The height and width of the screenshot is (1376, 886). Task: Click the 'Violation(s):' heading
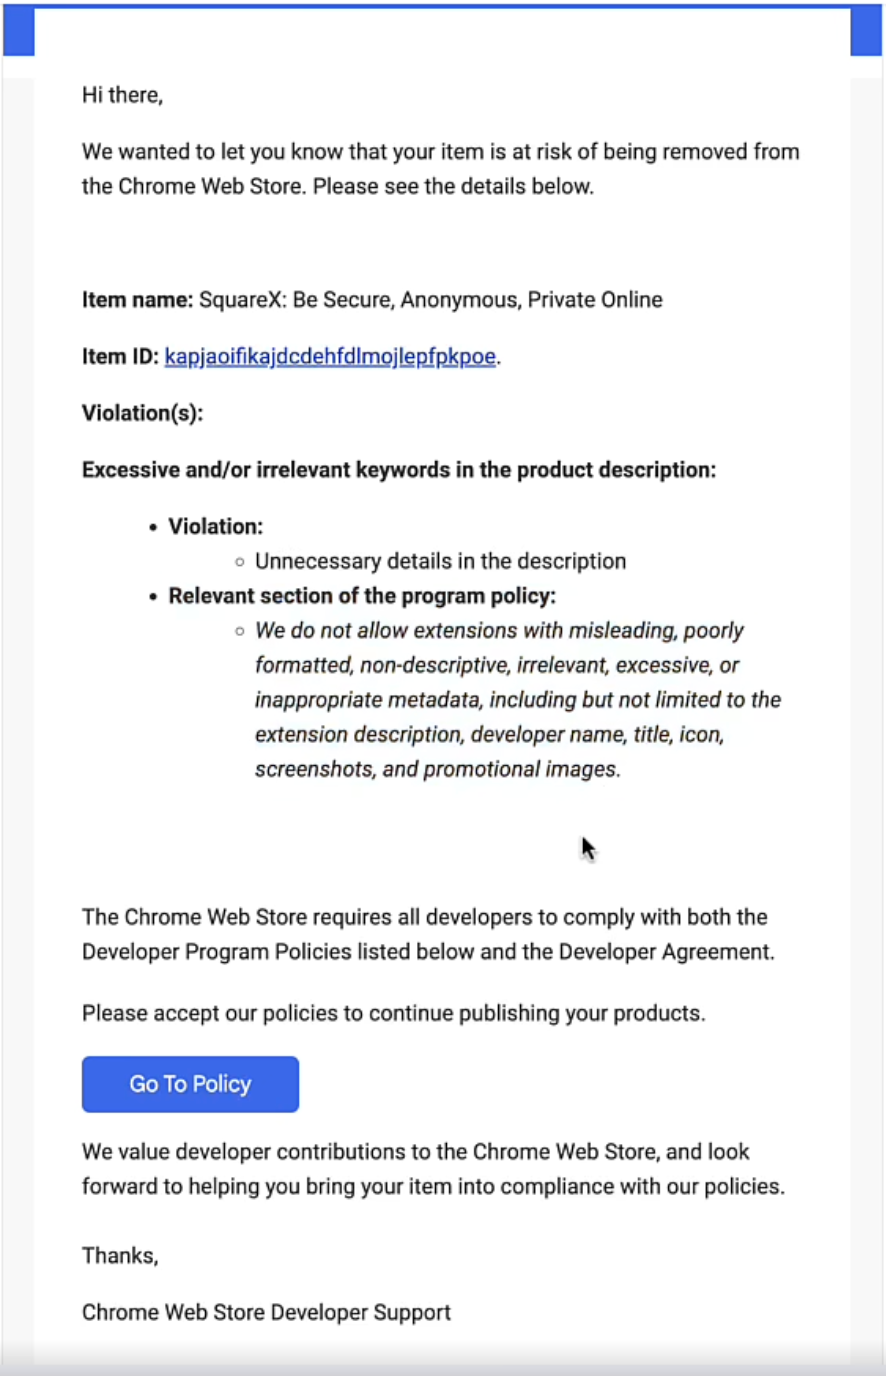(x=142, y=413)
